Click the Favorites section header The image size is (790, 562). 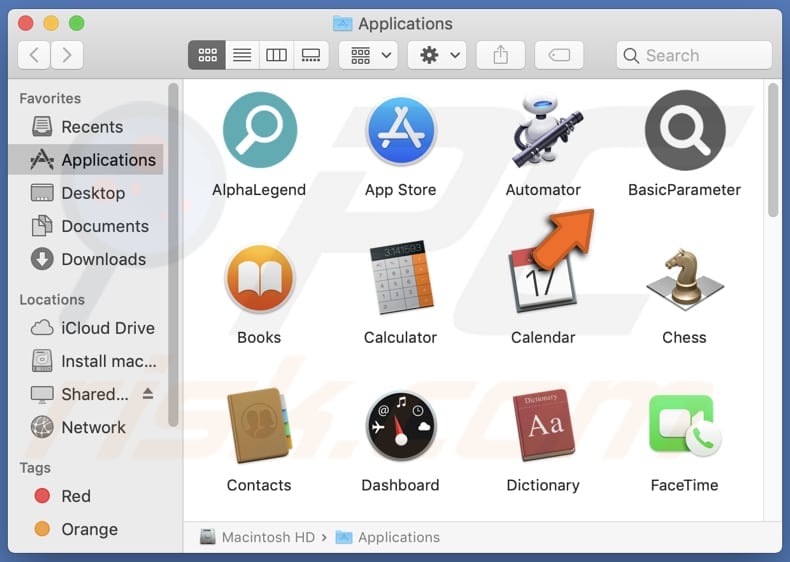(x=50, y=98)
